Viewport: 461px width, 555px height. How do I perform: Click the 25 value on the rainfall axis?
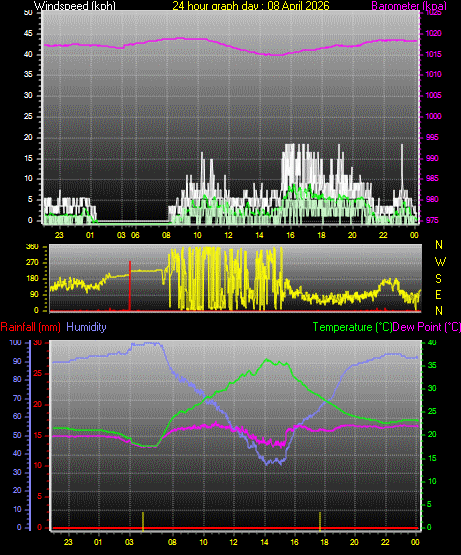pos(38,374)
